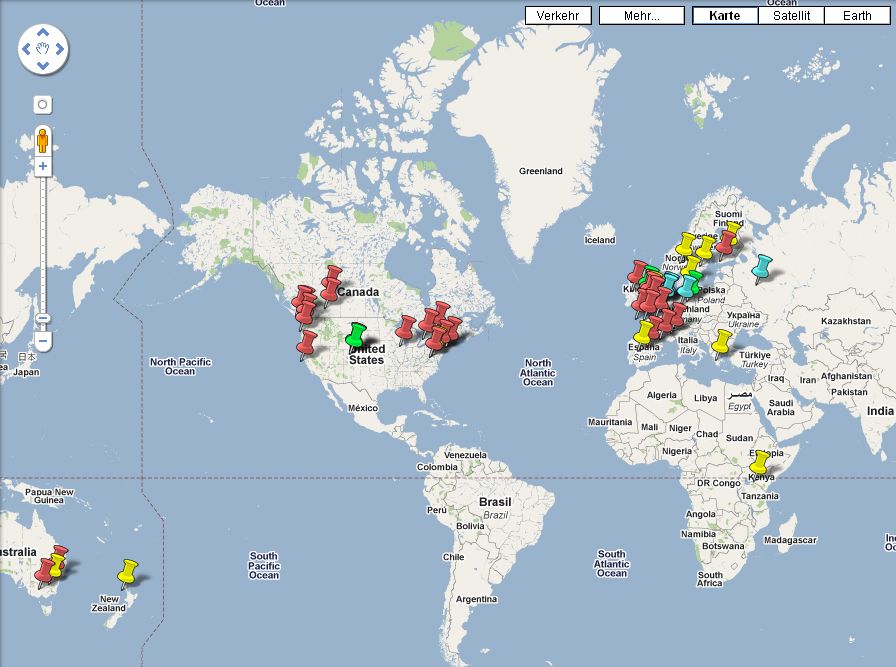
Task: Click the cyan pin next to the Polska label
Action: coord(686,286)
